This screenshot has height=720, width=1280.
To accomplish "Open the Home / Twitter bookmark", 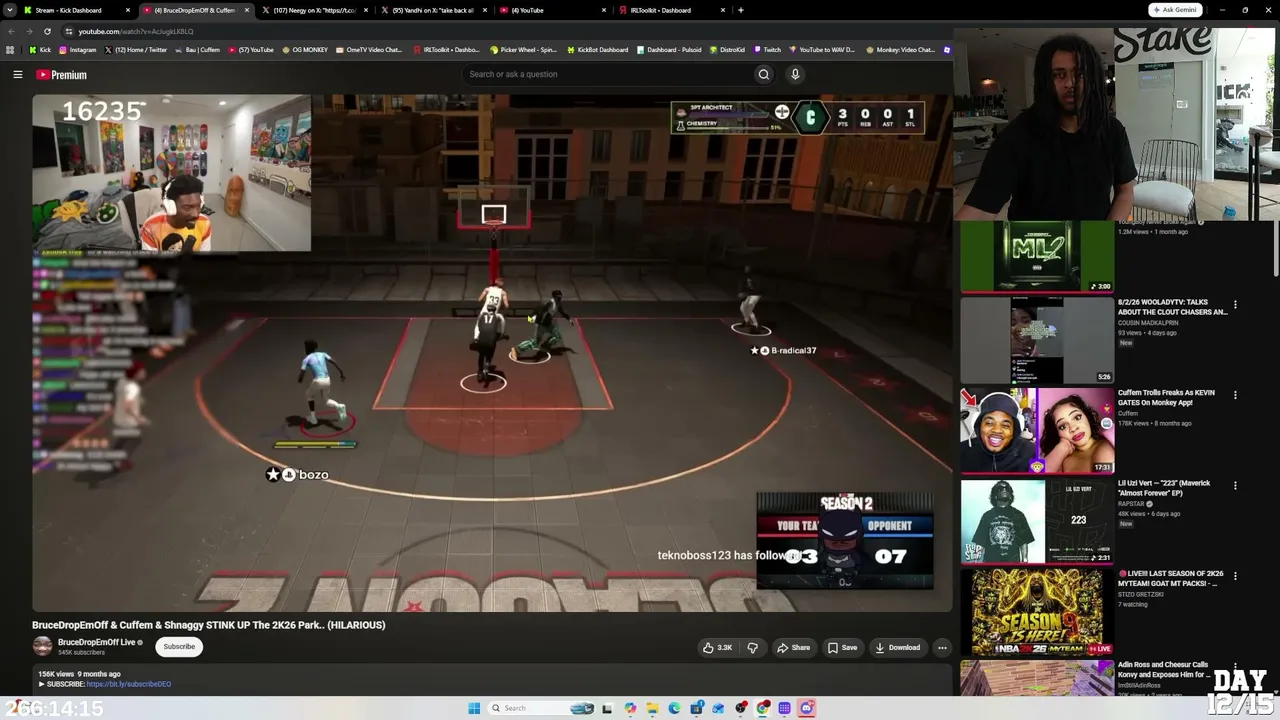I will tap(136, 50).
